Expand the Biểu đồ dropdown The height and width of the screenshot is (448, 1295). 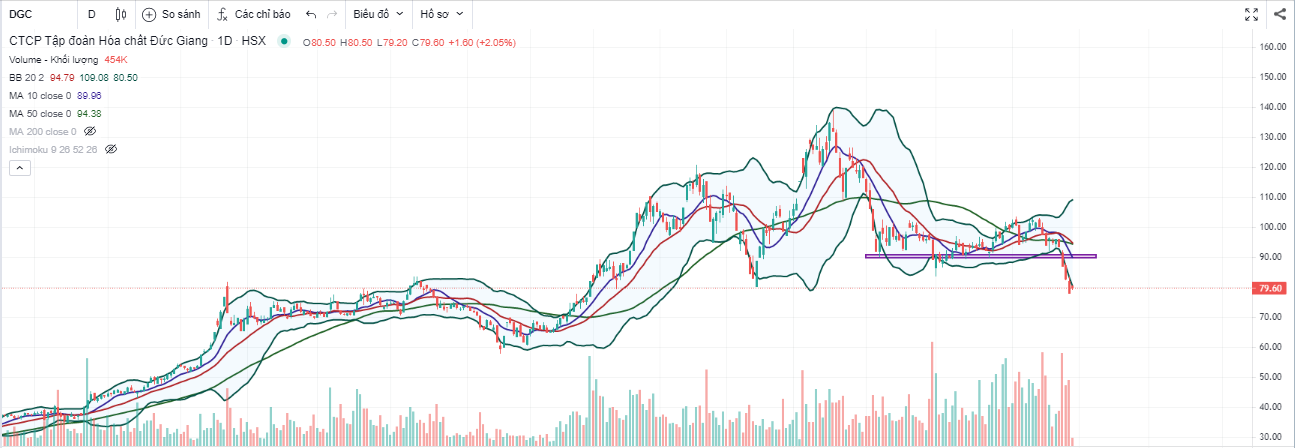(x=378, y=14)
